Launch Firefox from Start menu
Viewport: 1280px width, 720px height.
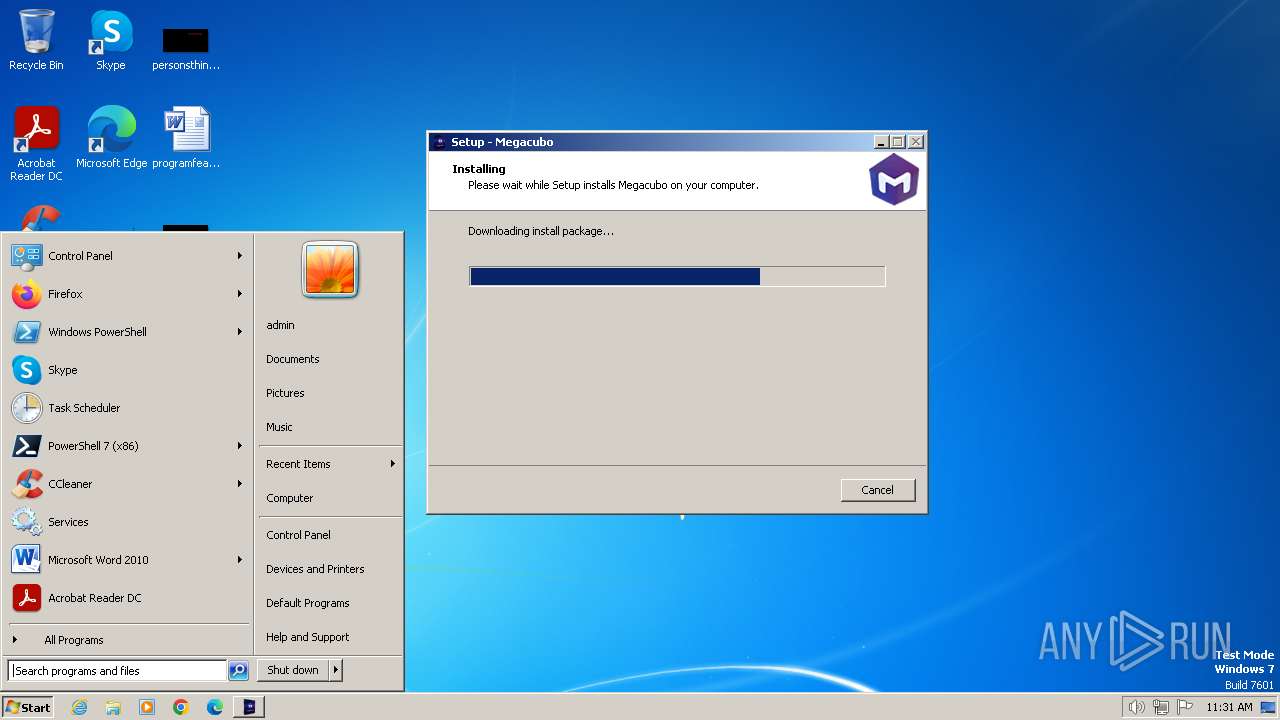click(128, 294)
